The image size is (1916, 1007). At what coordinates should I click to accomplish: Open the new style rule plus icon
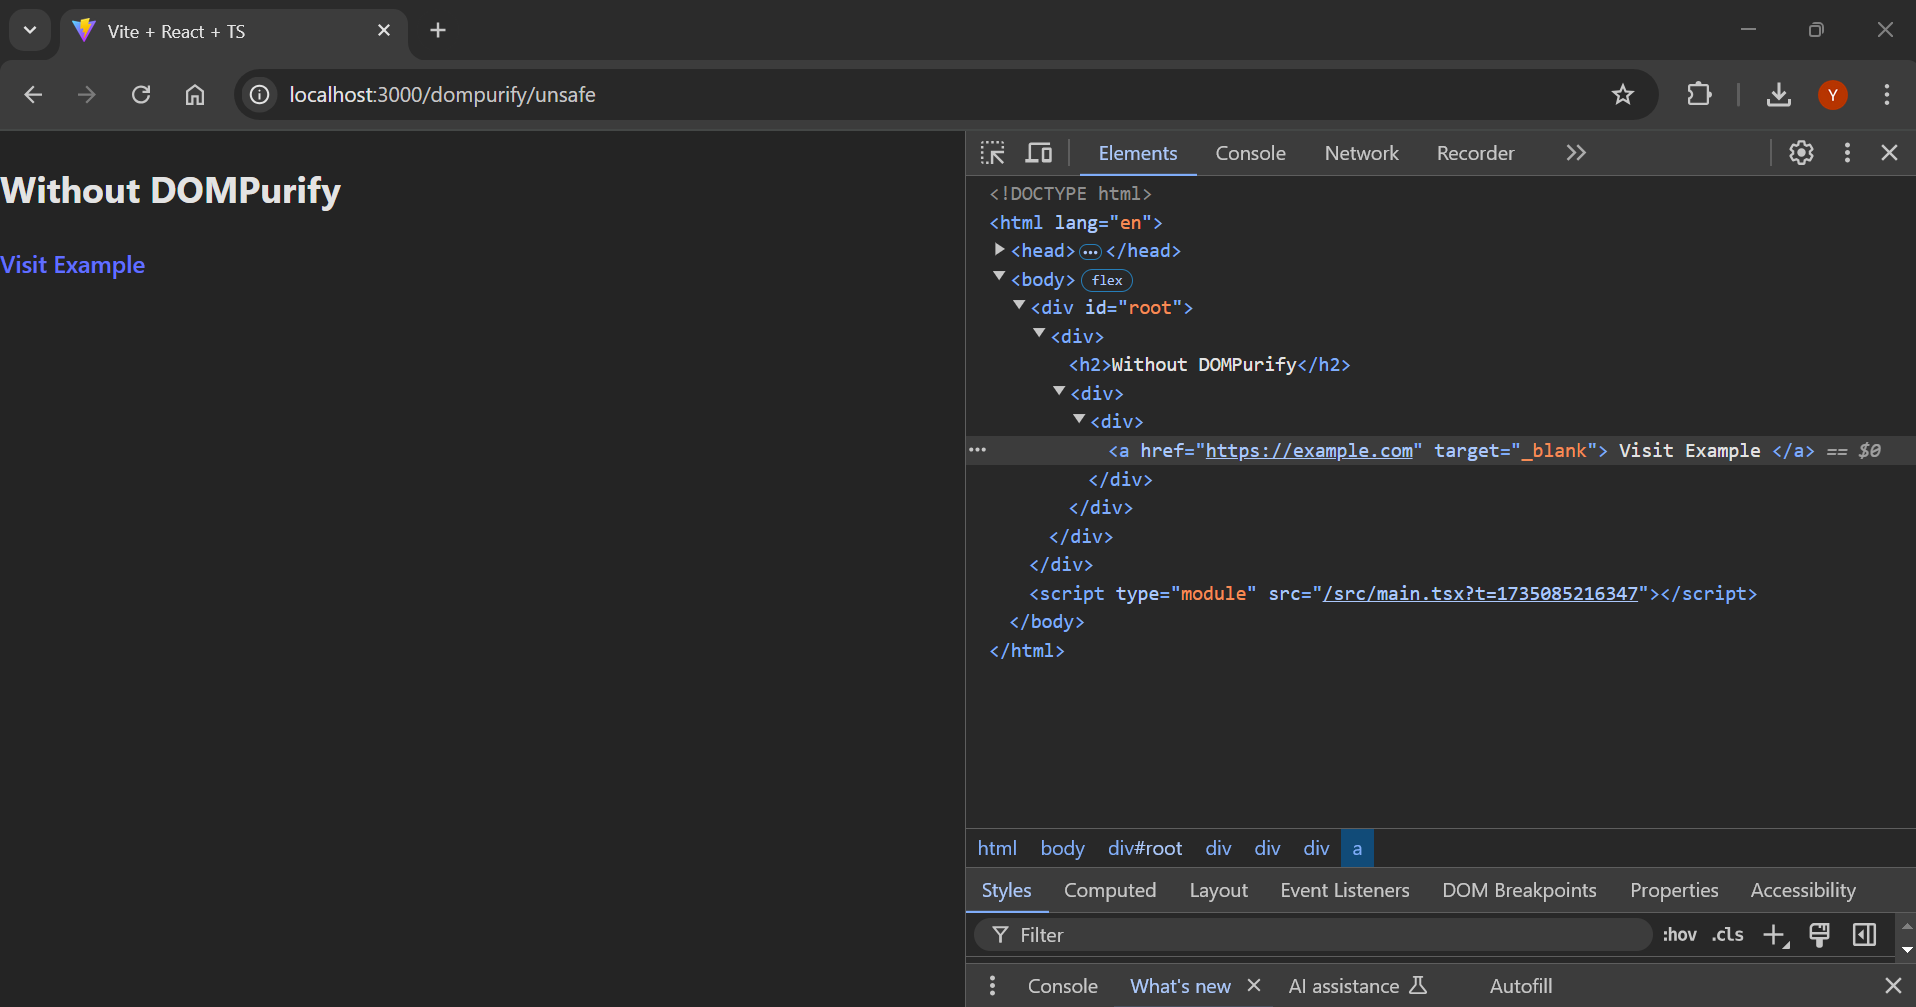tap(1775, 934)
